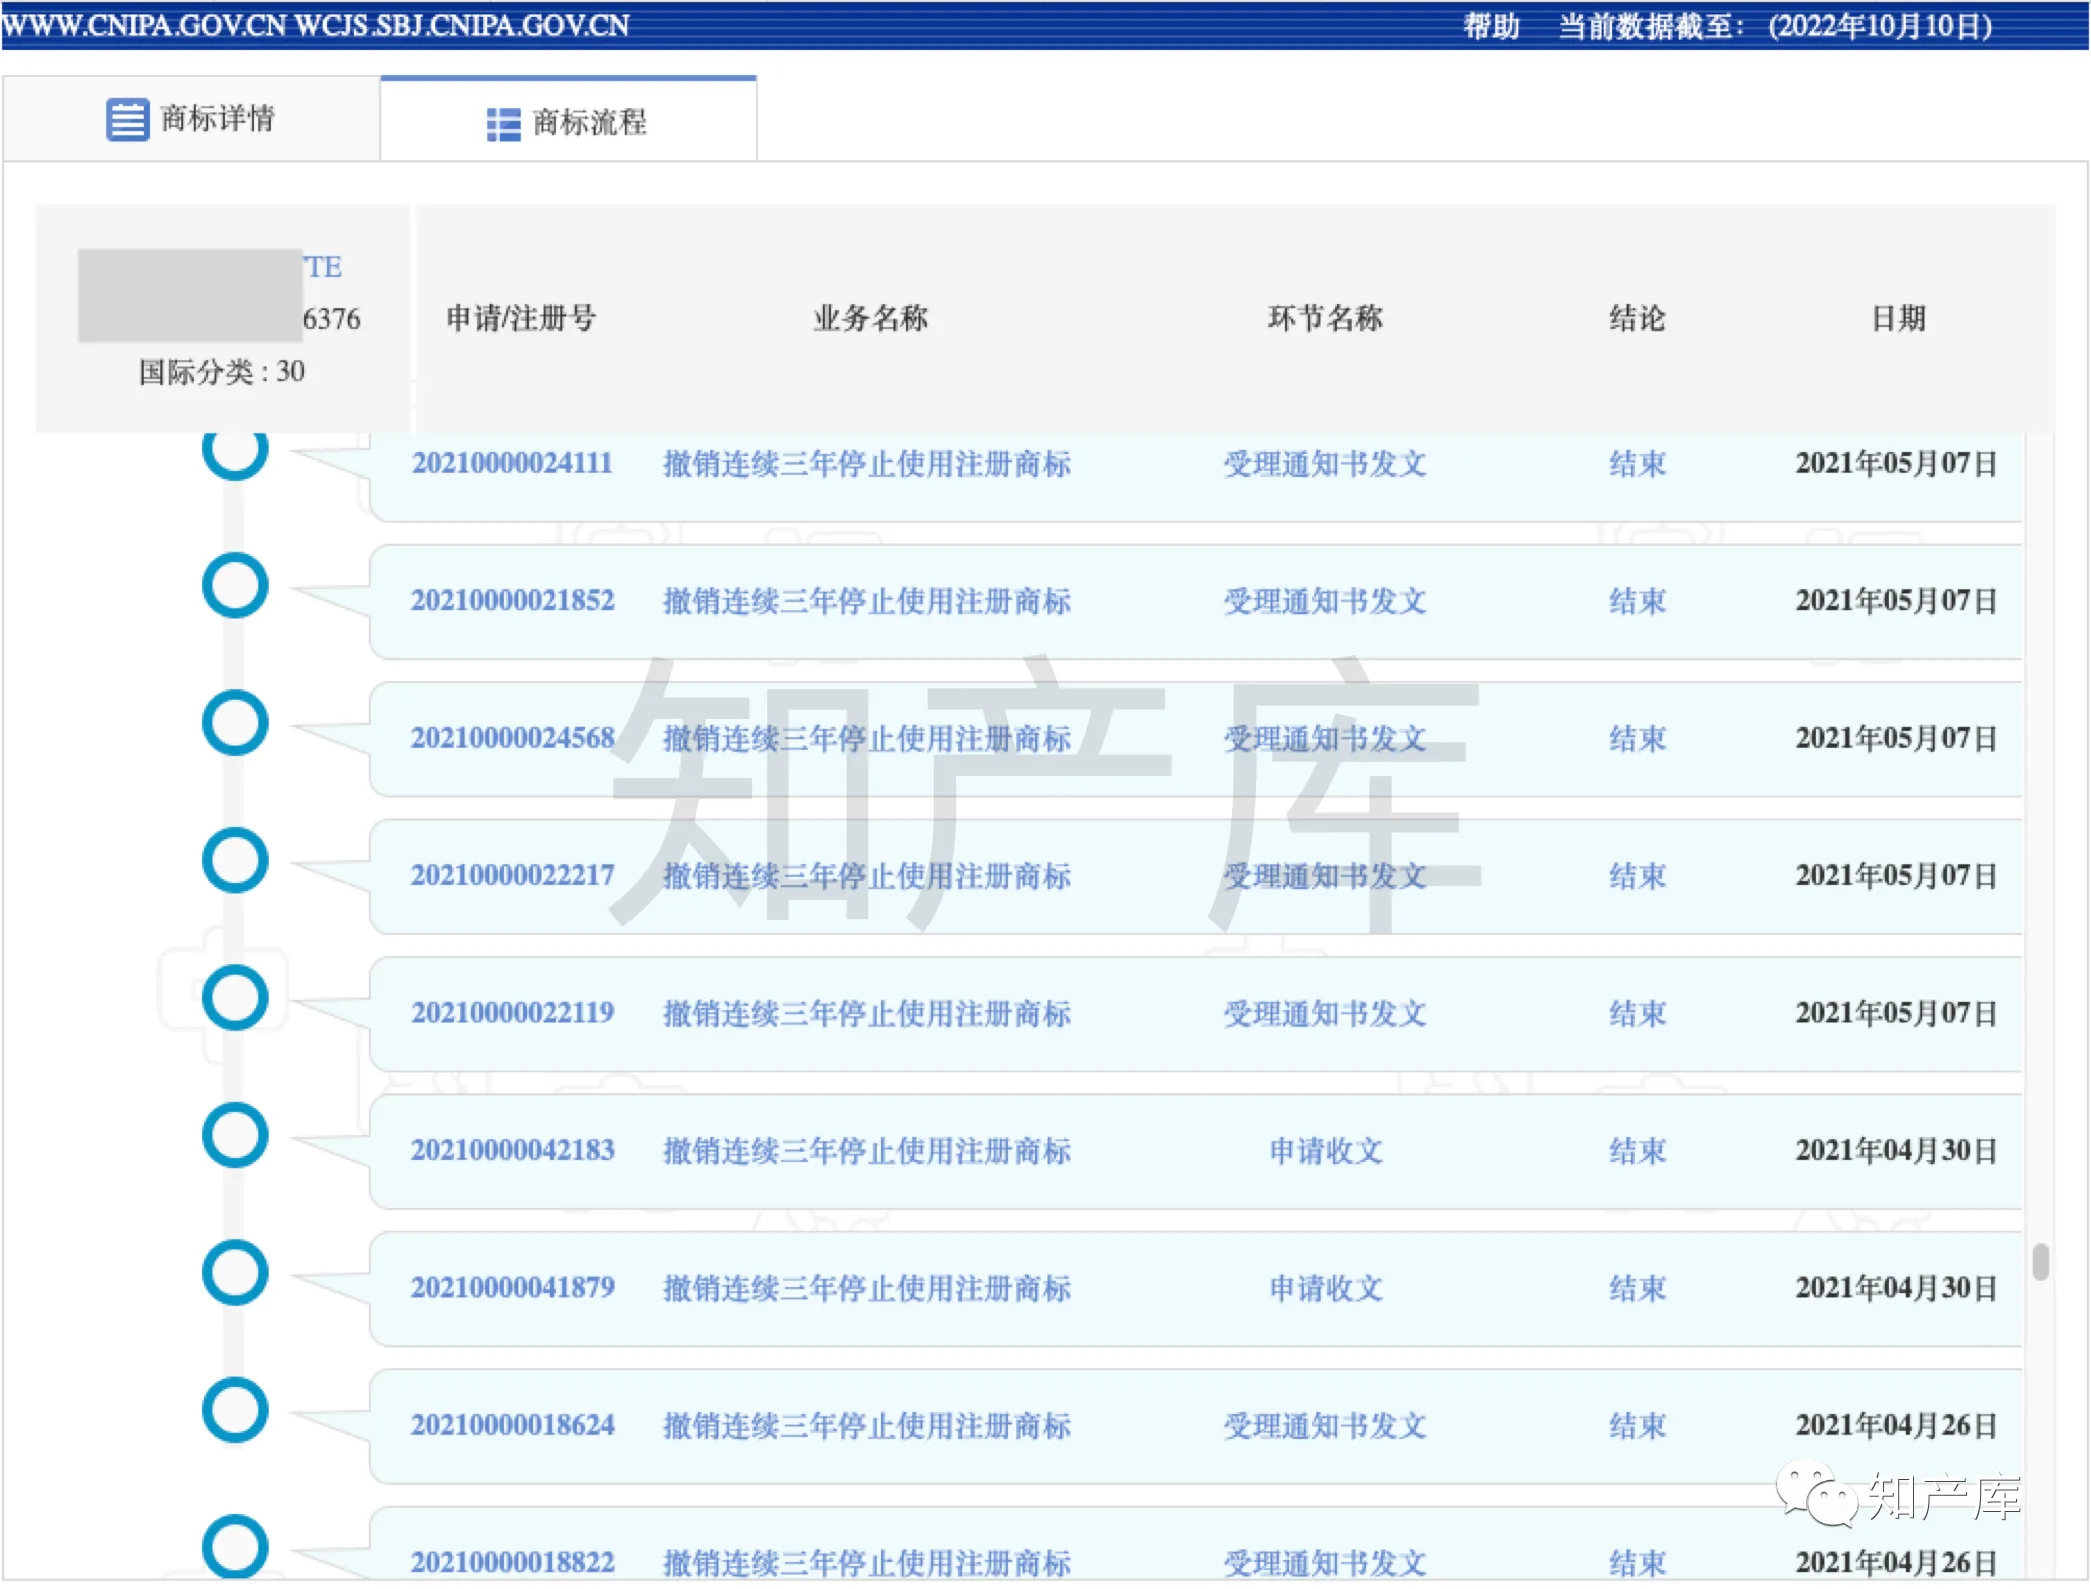Open application number 20210000022119
The image size is (2091, 1589).
pyautogui.click(x=512, y=1013)
